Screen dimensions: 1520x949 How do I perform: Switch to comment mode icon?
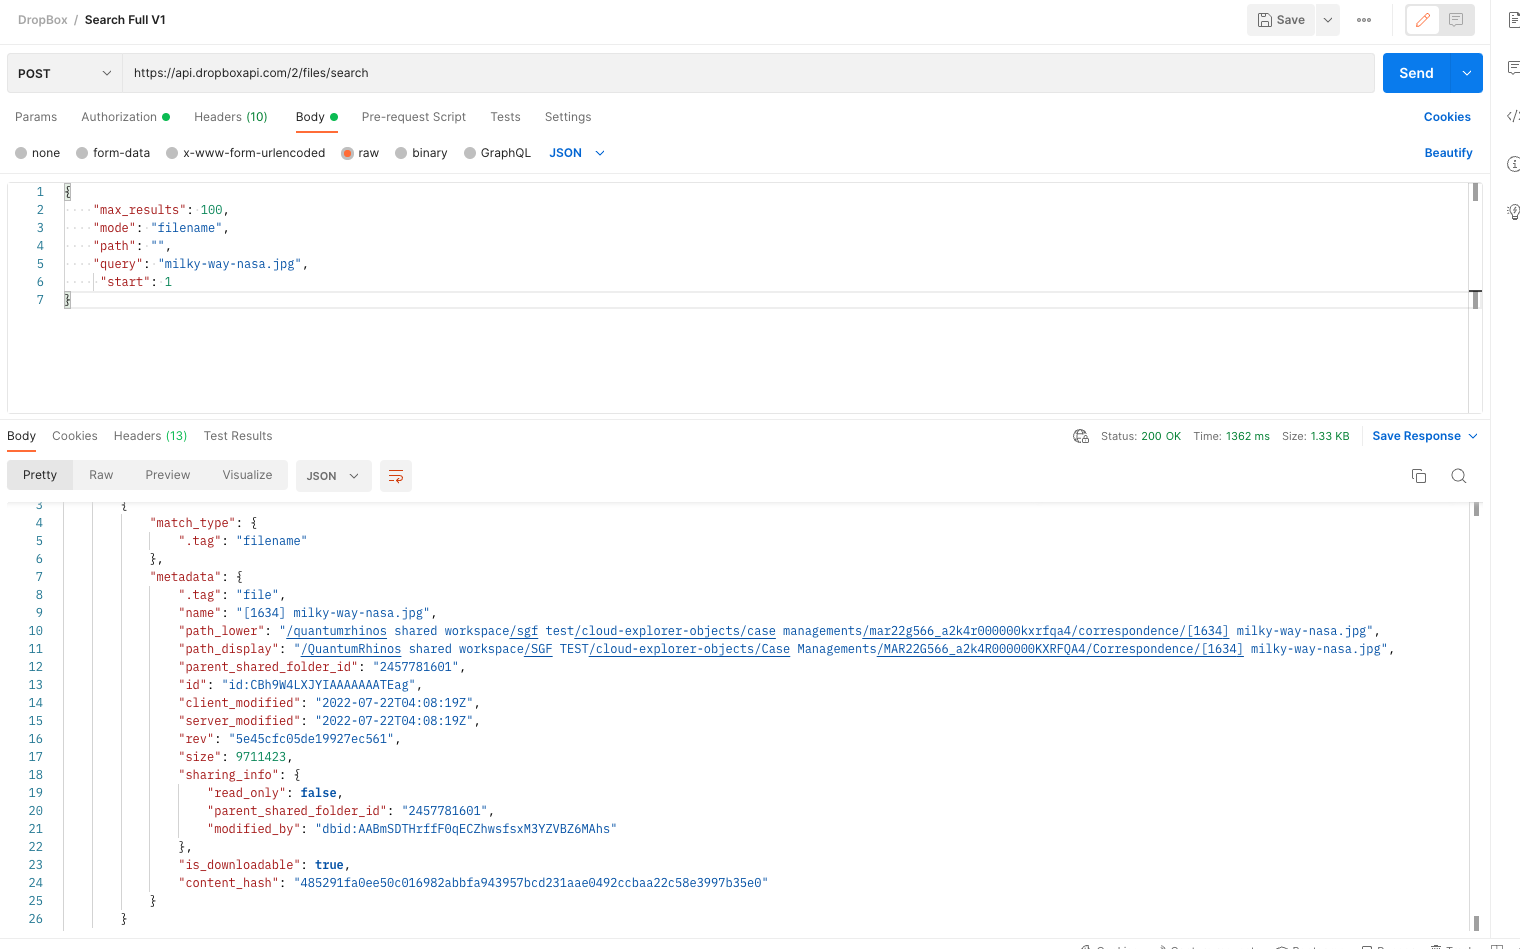point(1456,20)
